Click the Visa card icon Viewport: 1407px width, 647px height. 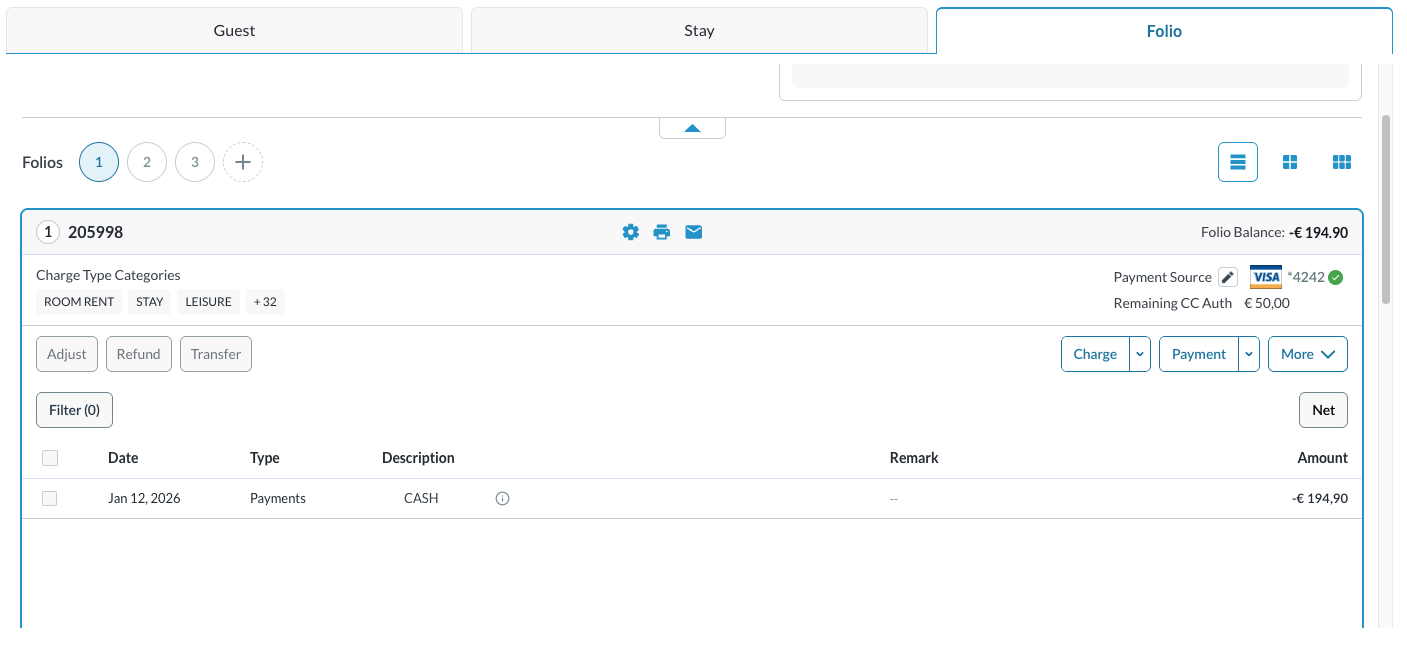pos(1265,276)
